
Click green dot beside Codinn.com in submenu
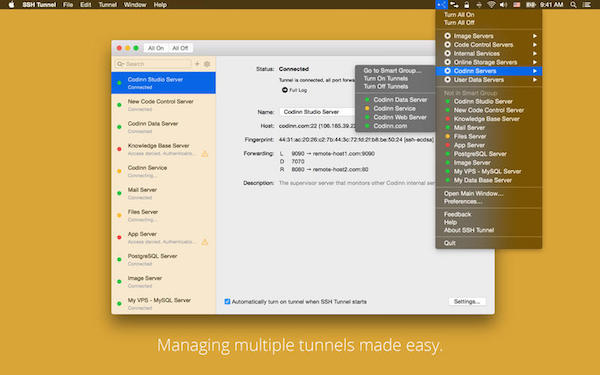pos(367,126)
